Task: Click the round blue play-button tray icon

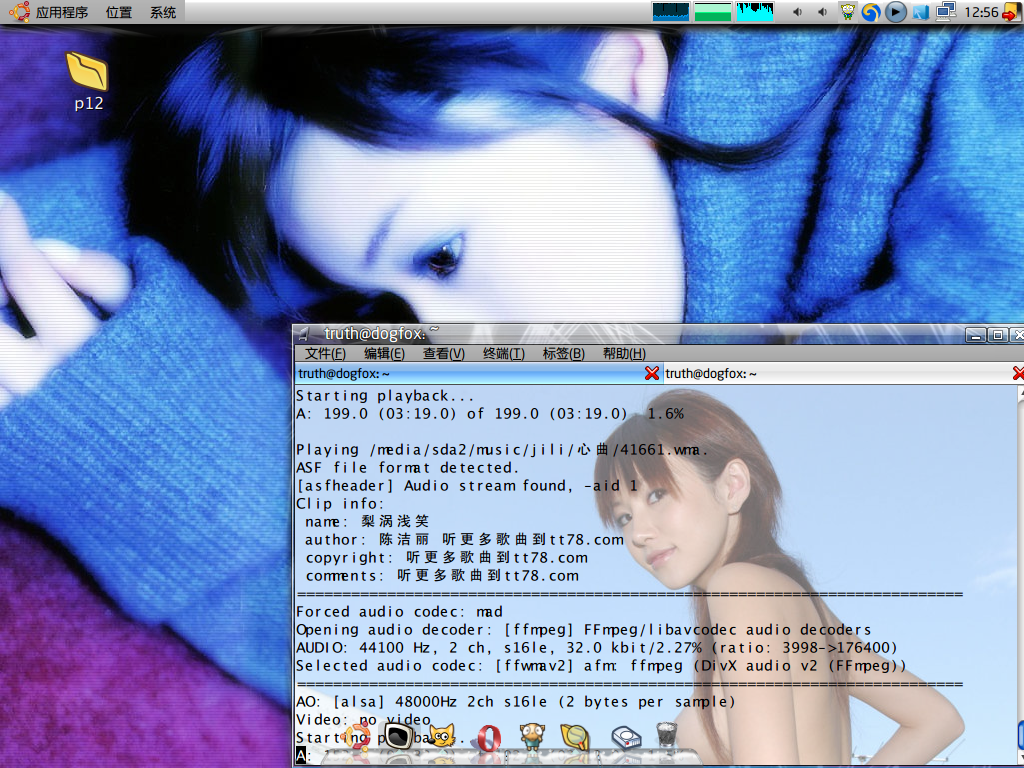Action: [x=895, y=12]
